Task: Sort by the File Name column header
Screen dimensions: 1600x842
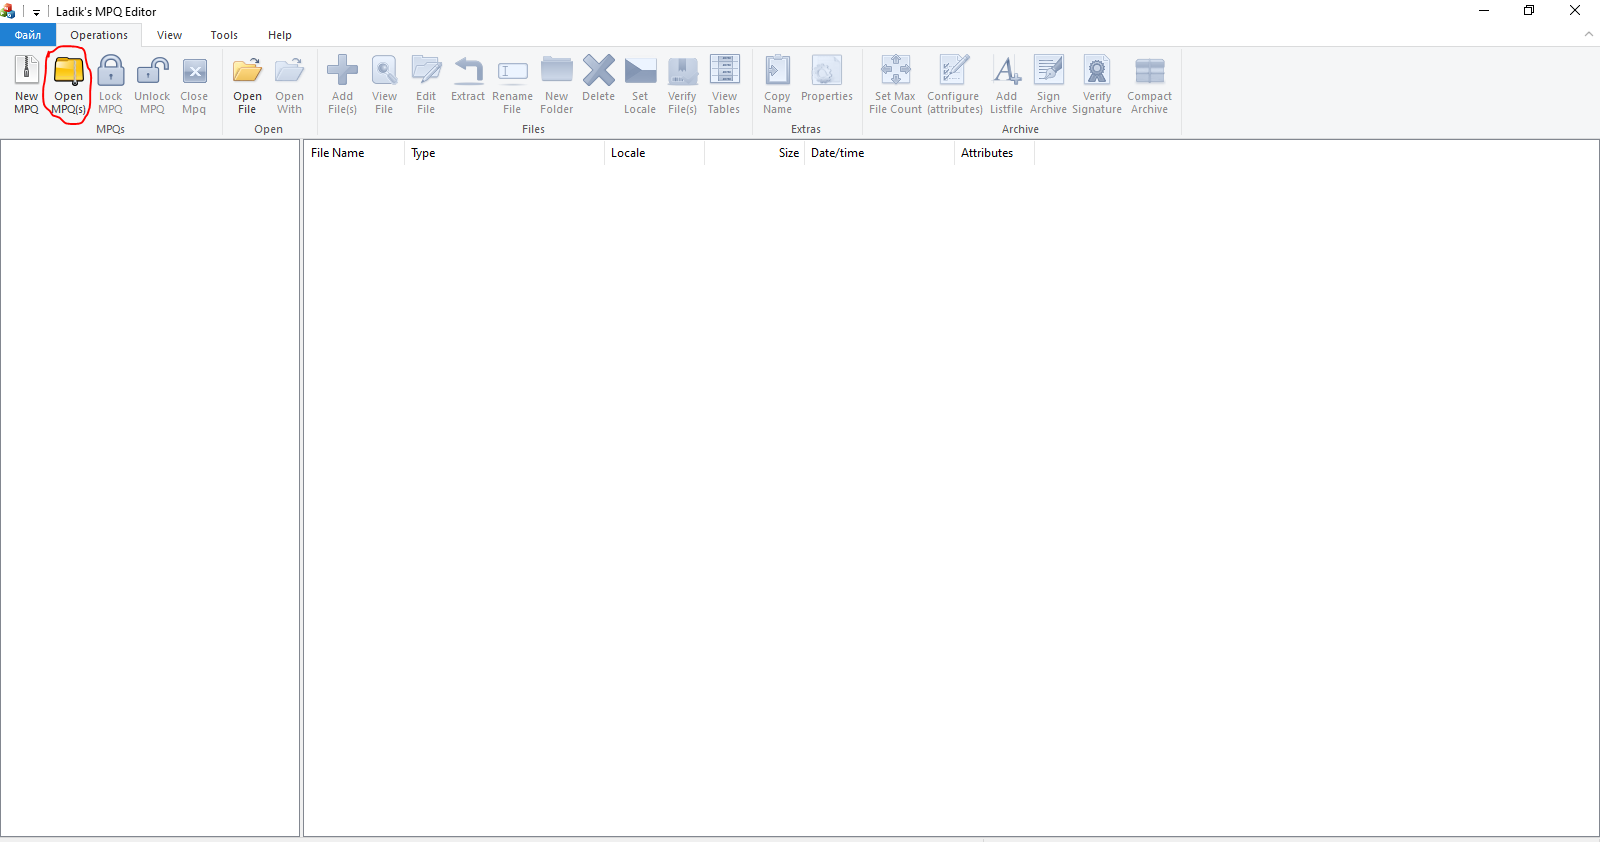Action: 354,153
